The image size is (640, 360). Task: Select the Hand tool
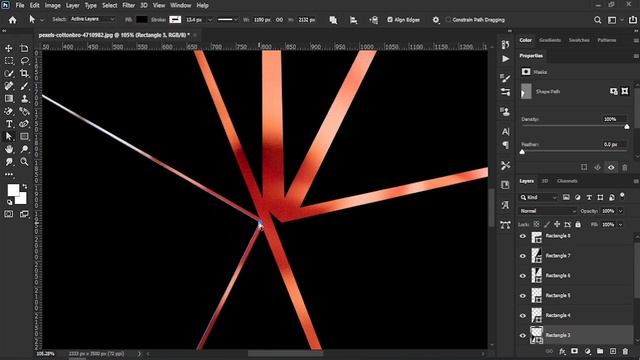(x=9, y=149)
